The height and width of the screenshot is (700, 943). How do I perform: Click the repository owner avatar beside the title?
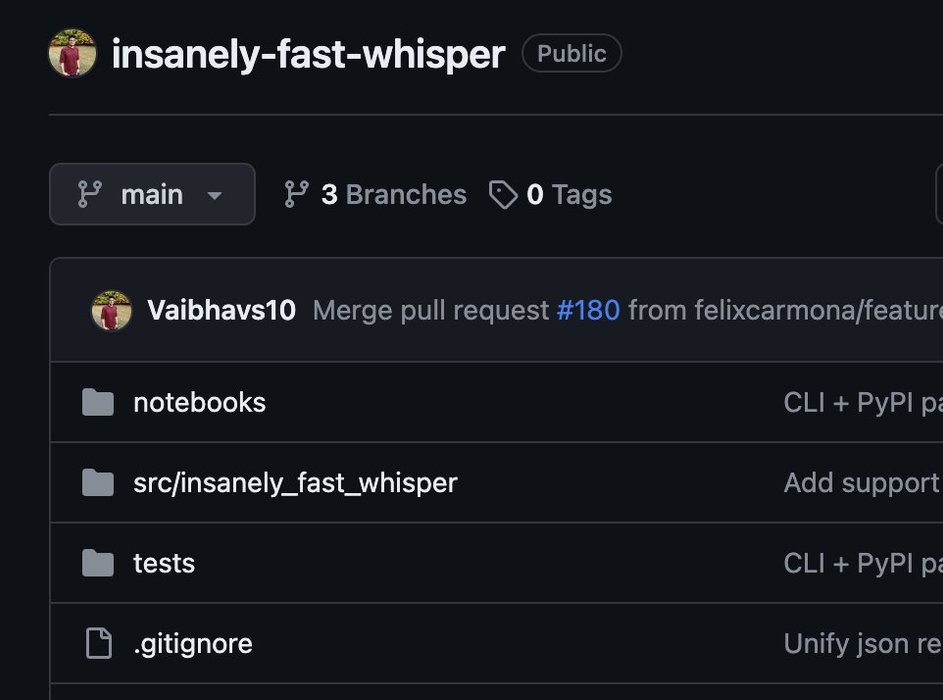point(72,53)
